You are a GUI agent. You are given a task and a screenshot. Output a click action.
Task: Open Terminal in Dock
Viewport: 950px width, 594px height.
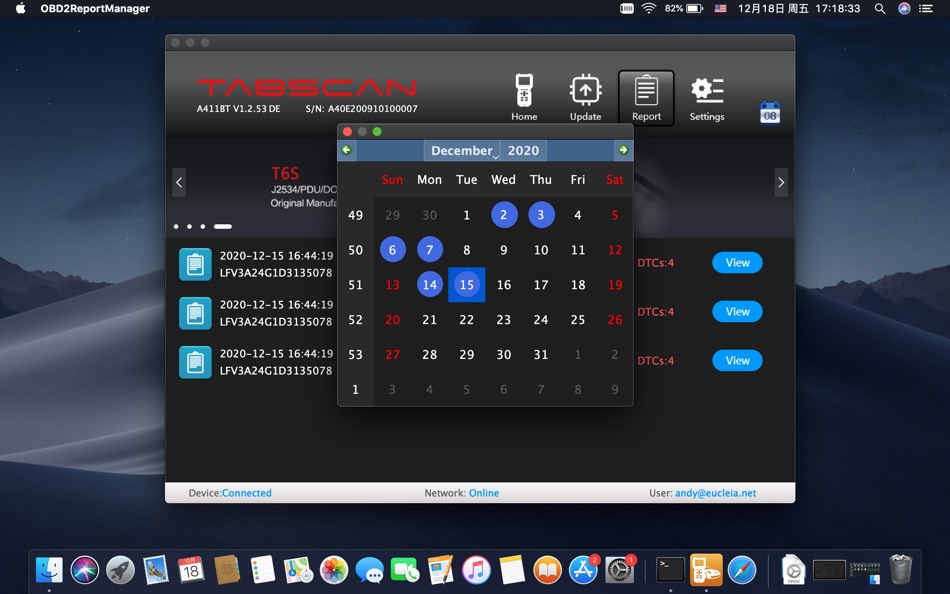[671, 570]
